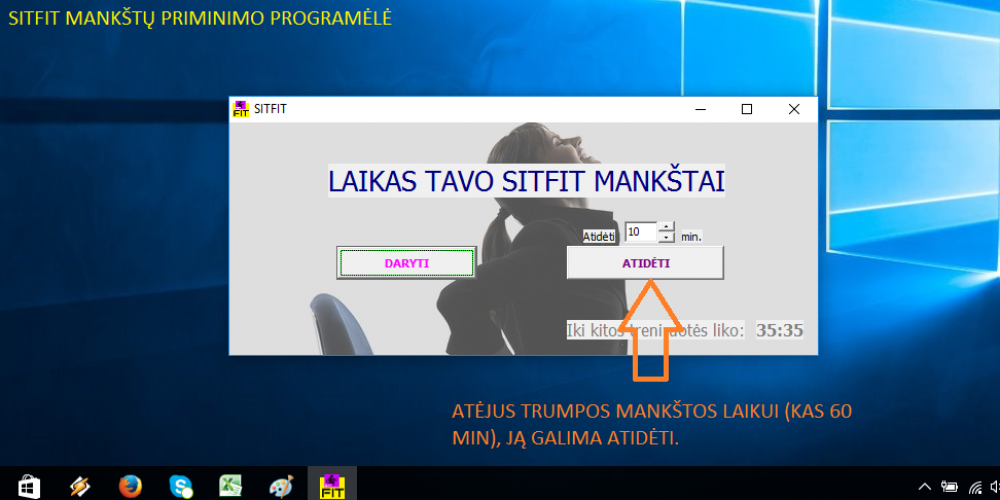Click the 'Atidėti' label next to the minutes field
The width and height of the screenshot is (1000, 500).
(599, 237)
